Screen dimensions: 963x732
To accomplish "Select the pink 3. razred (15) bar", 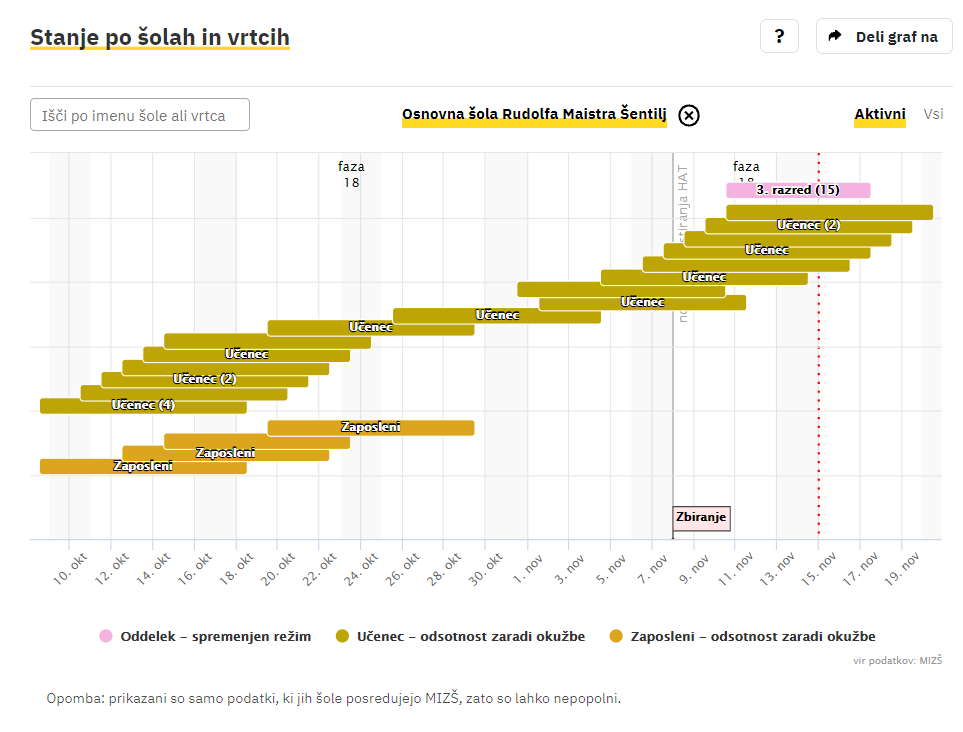I will coord(797,190).
